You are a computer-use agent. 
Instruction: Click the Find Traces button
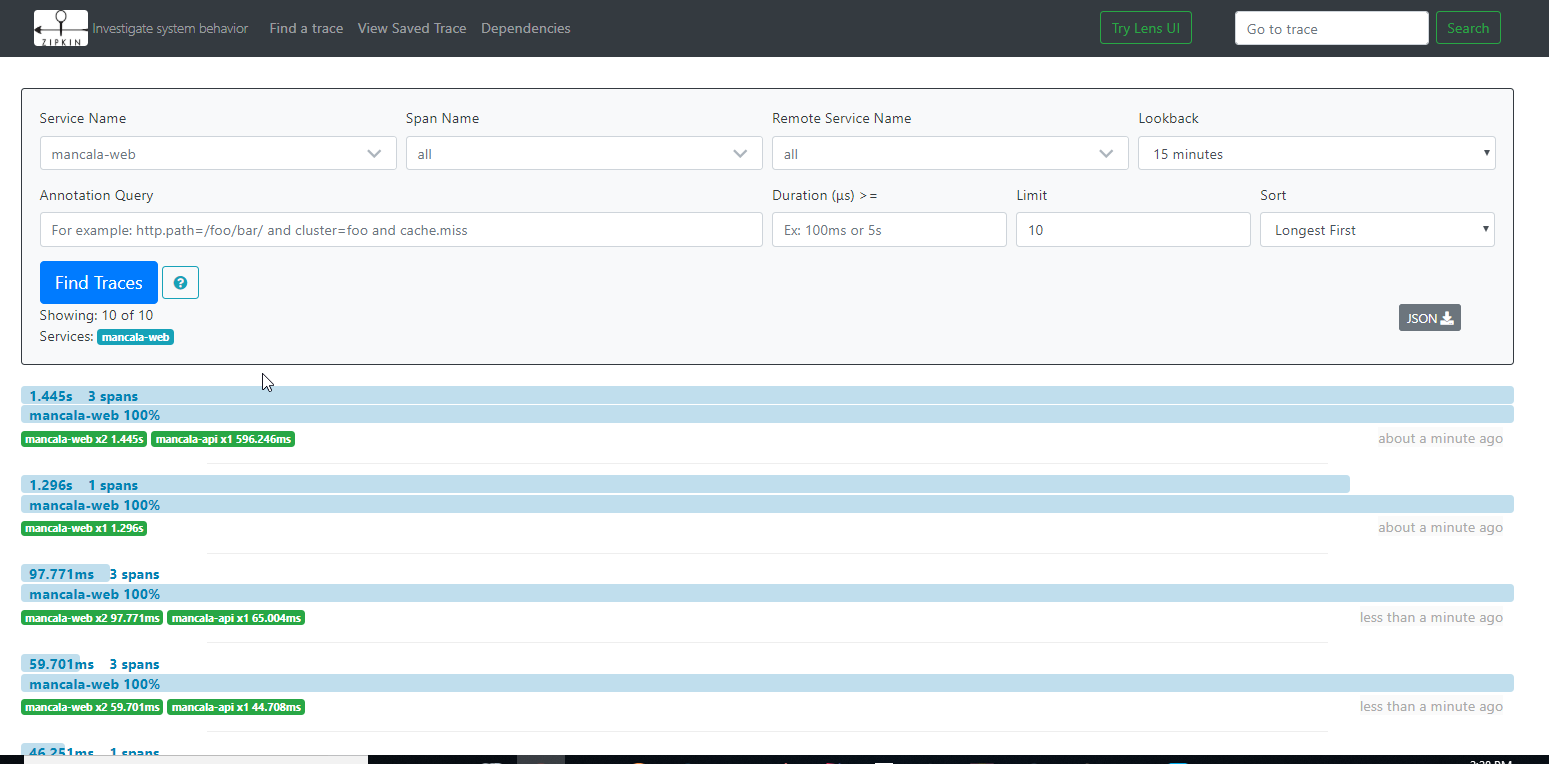tap(98, 282)
